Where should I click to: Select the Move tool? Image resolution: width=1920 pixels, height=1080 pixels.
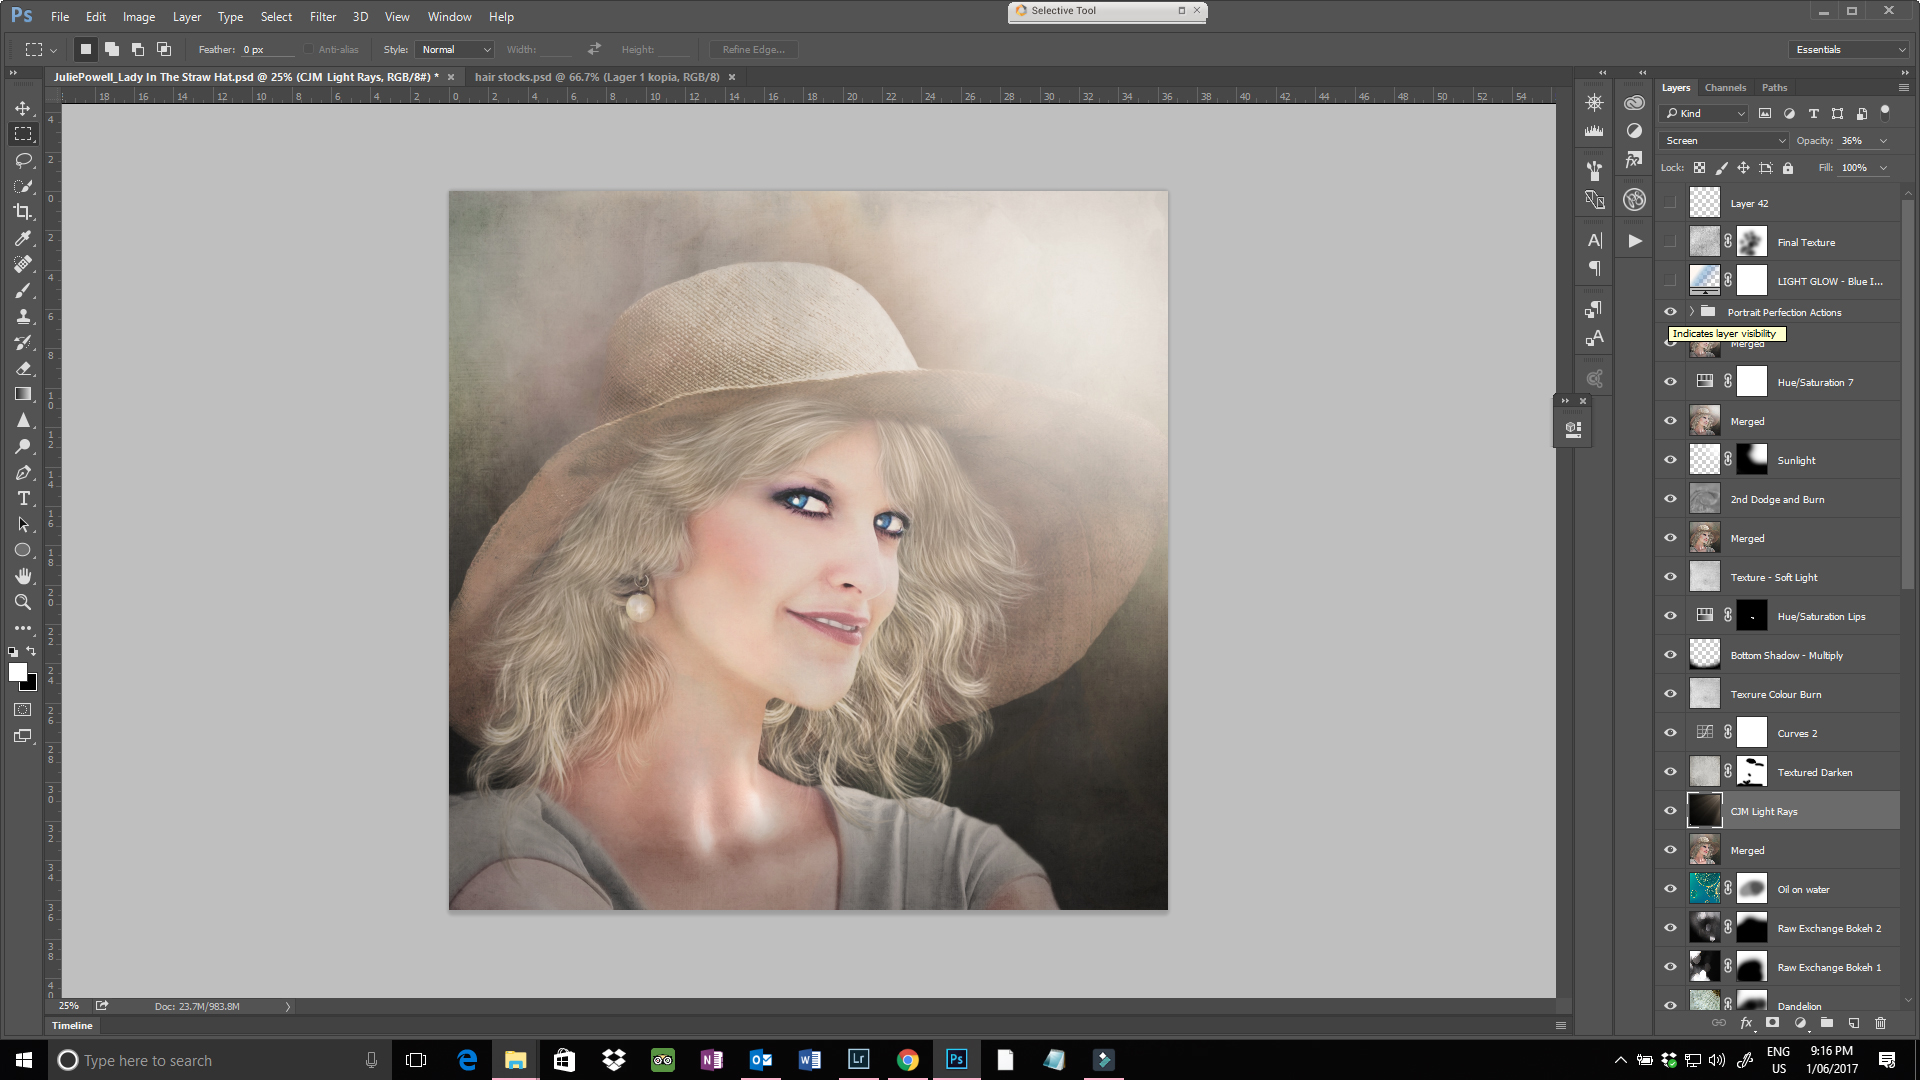(x=23, y=108)
